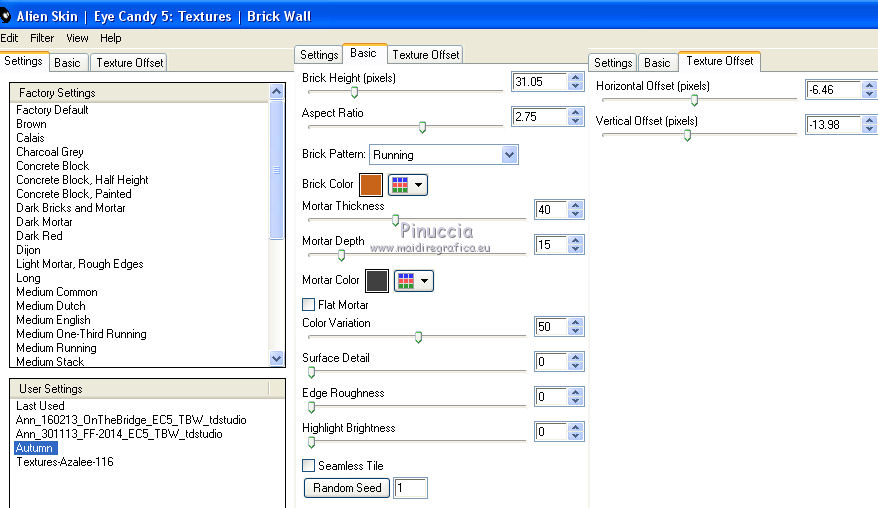Click the Edge Roughness spinner arrows
The height and width of the screenshot is (508, 878).
[576, 397]
